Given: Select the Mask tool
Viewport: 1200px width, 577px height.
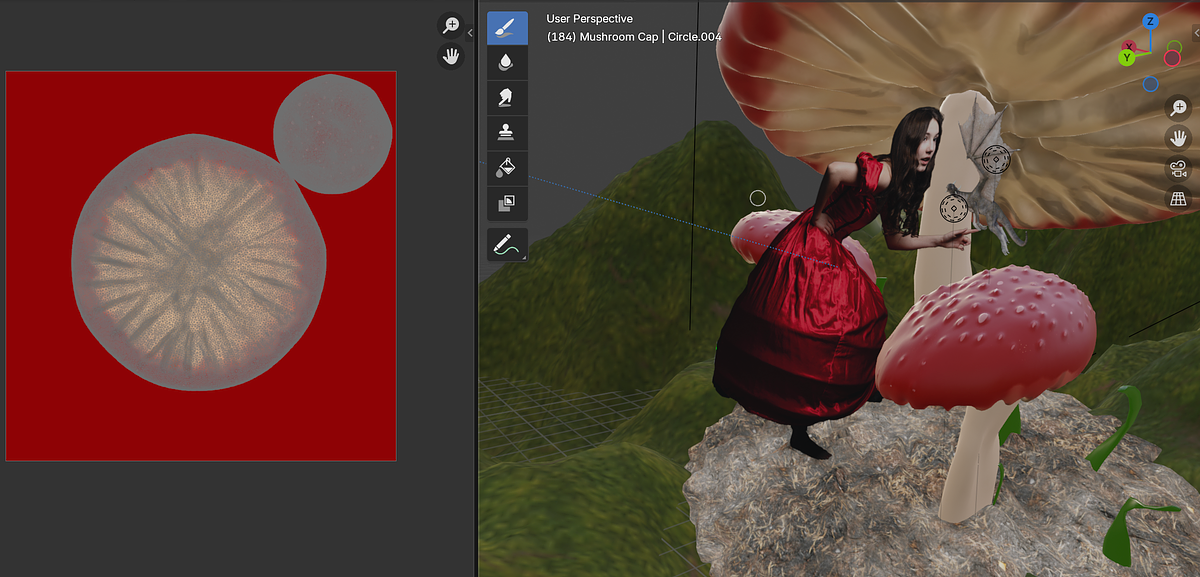Looking at the screenshot, I should tap(507, 203).
